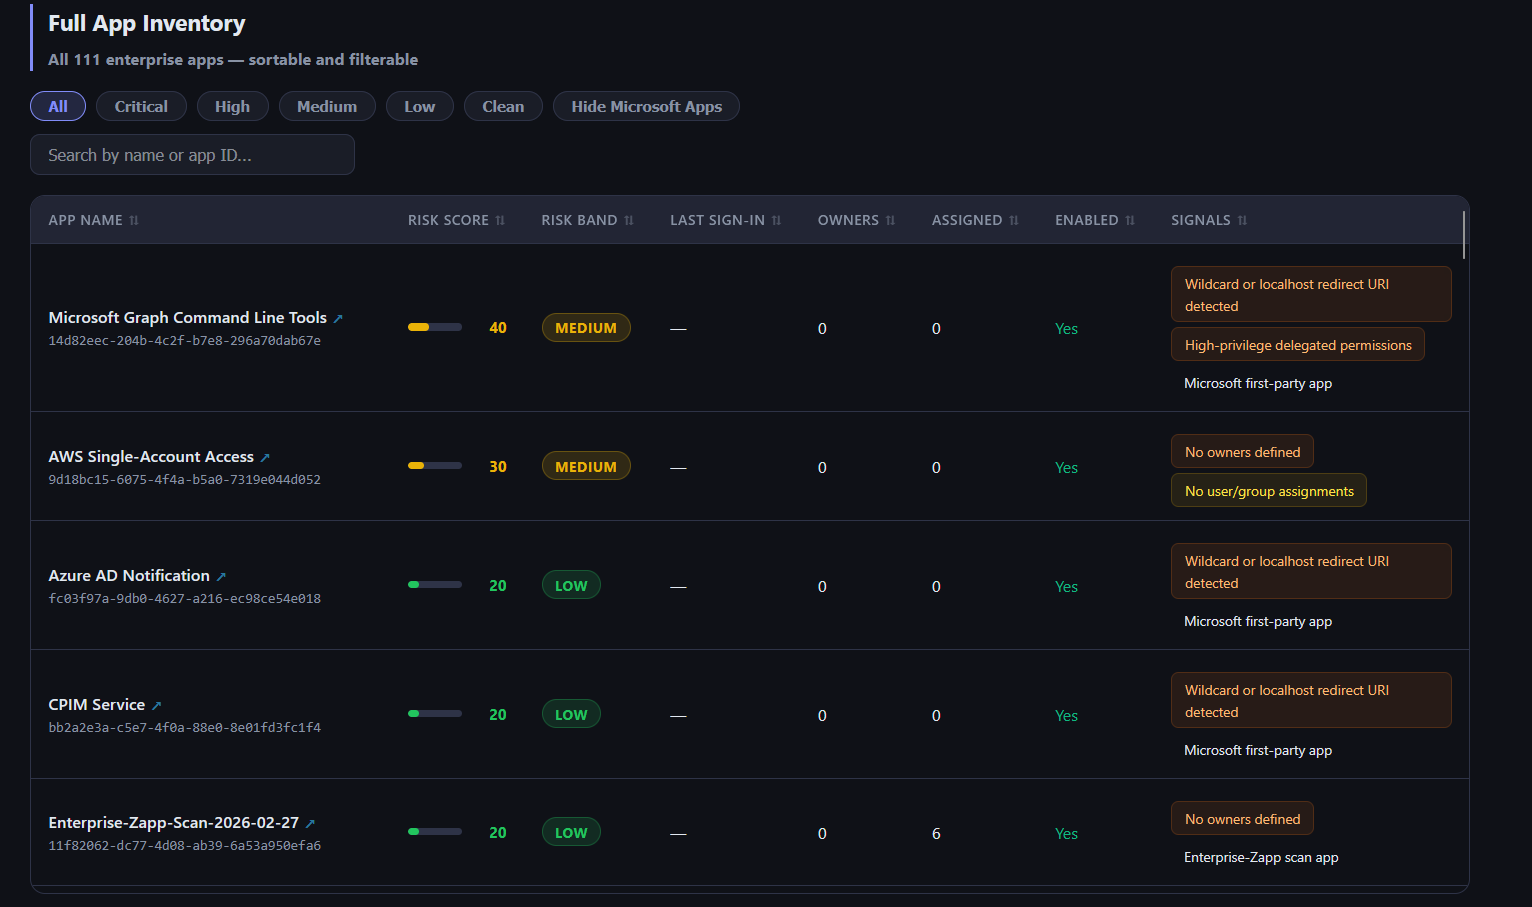Click the High filter button
1532x907 pixels.
click(232, 106)
